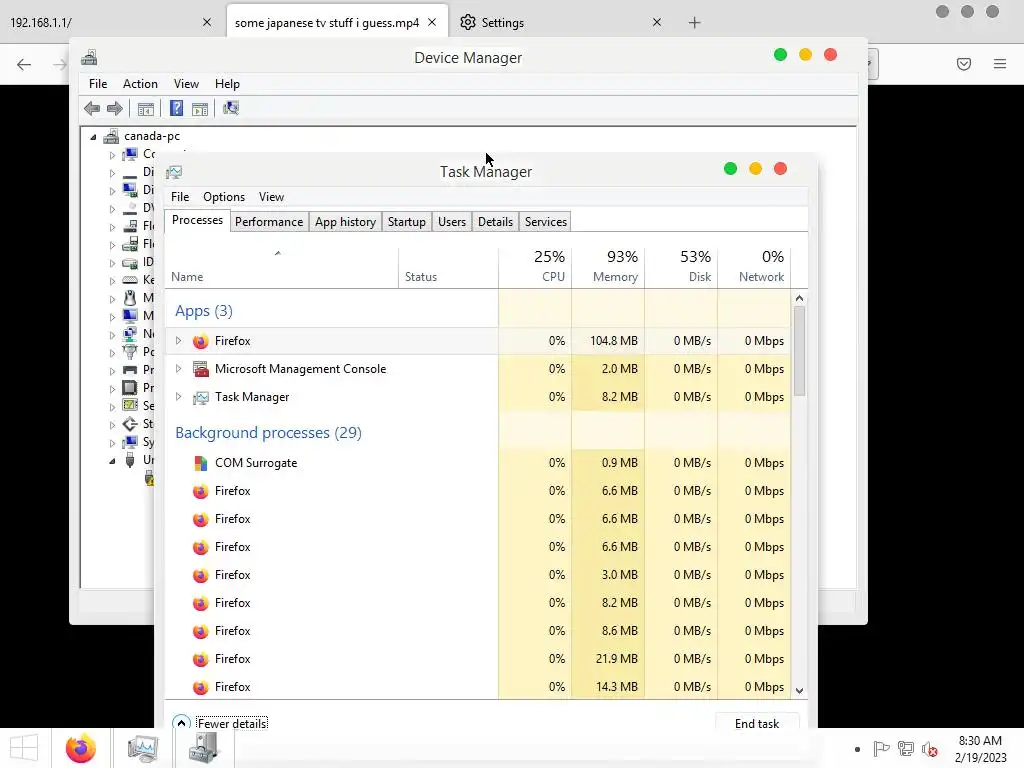Open the Details tab
Screen dimensions: 1024x768
[x=495, y=222]
